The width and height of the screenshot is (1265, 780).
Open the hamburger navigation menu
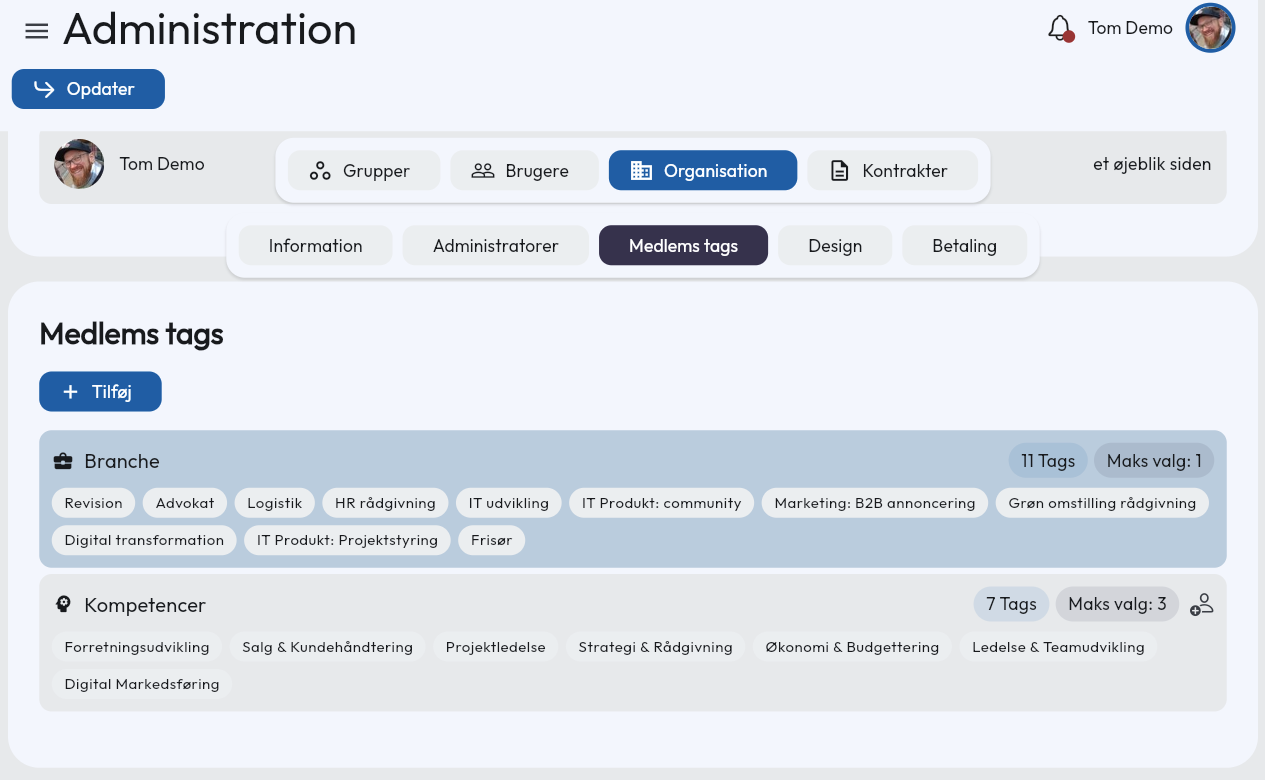(x=36, y=31)
